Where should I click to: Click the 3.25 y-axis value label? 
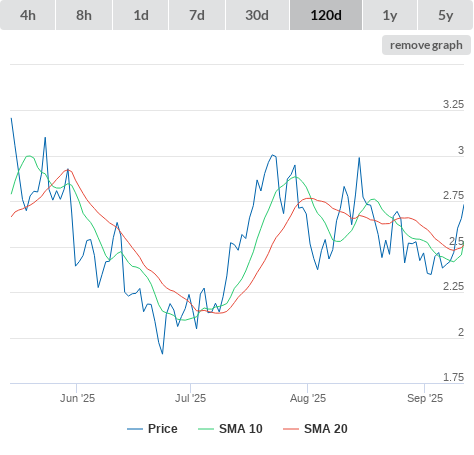(453, 104)
